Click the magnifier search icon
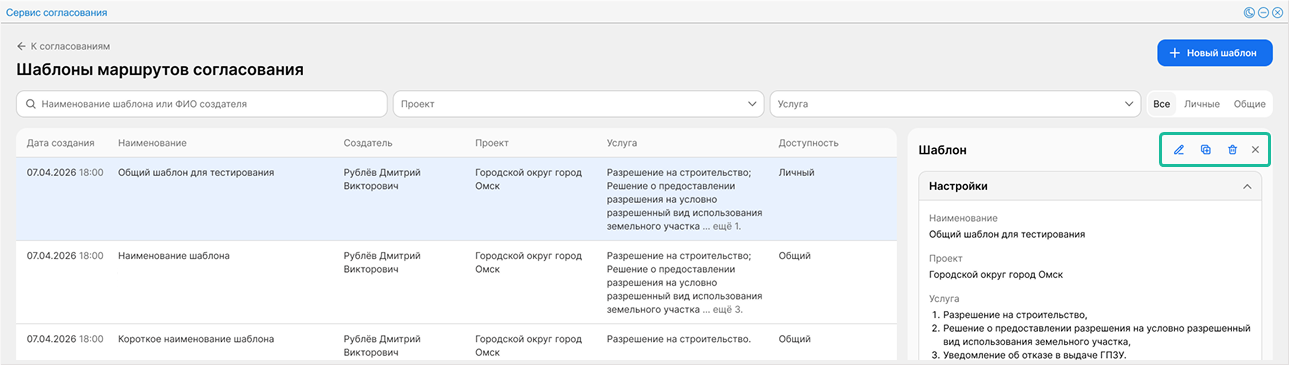Viewport: 1289px width, 365px height. point(31,104)
